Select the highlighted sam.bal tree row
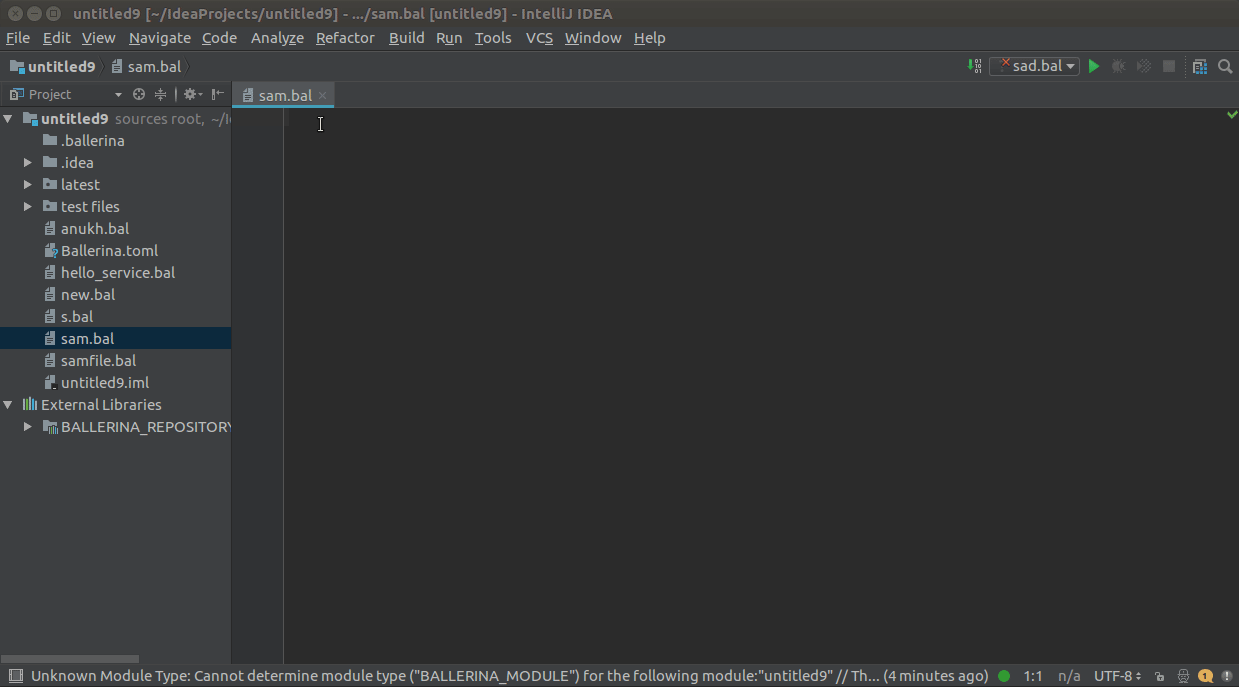Image resolution: width=1239 pixels, height=687 pixels. [115, 338]
